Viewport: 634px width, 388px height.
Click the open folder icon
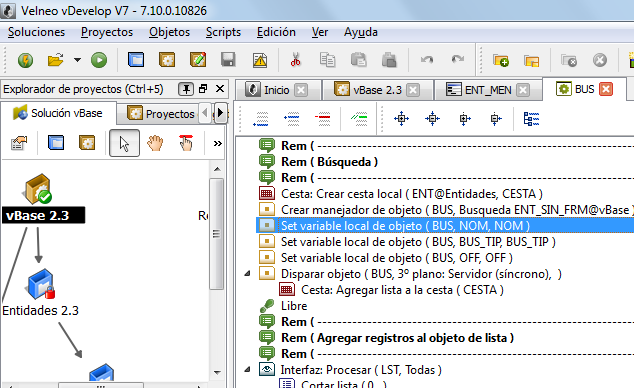[x=56, y=60]
